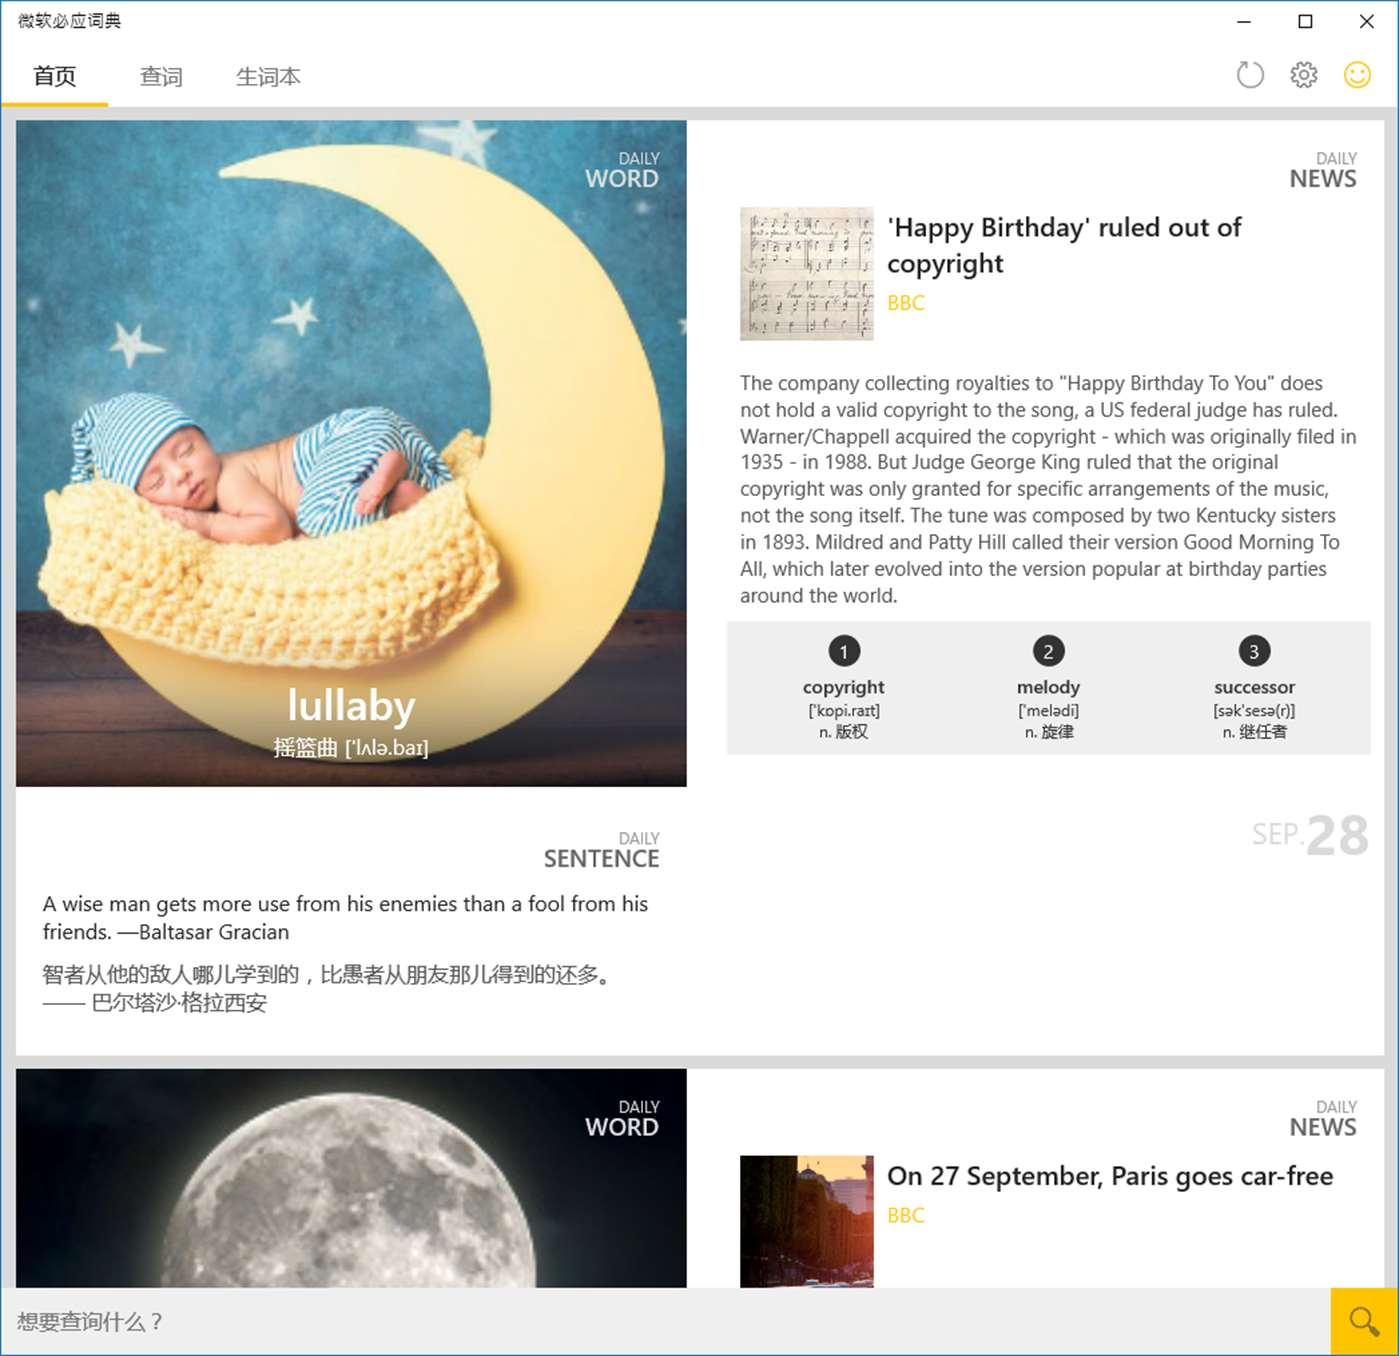Open the 生词本 tab
The image size is (1399, 1356).
[x=268, y=77]
